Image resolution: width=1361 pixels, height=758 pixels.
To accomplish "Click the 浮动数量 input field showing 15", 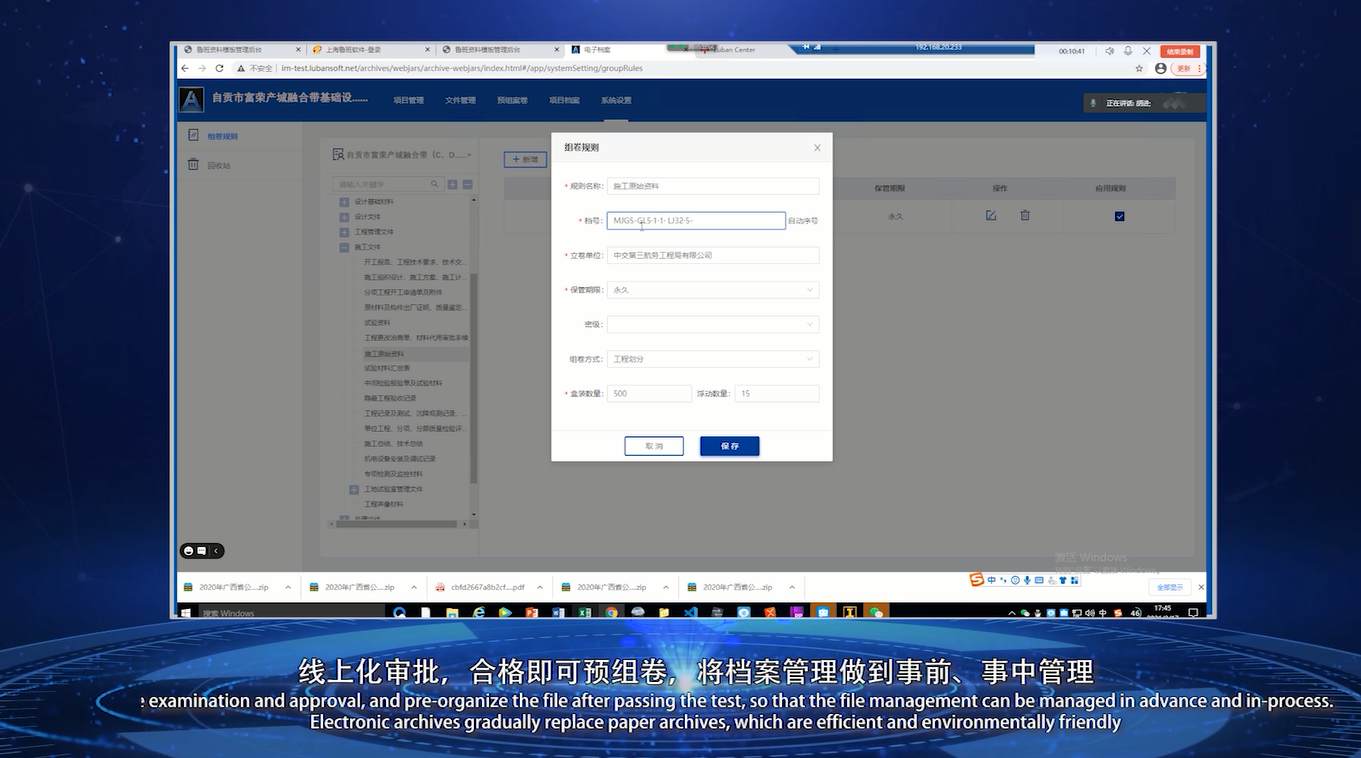I will pos(777,394).
